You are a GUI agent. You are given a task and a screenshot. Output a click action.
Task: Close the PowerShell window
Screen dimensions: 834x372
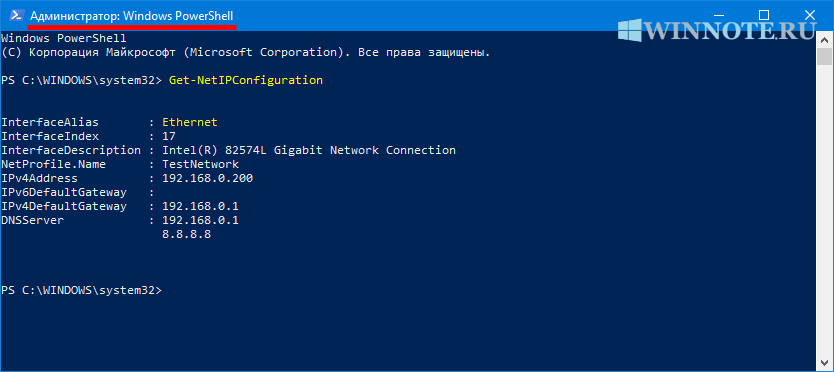(810, 15)
